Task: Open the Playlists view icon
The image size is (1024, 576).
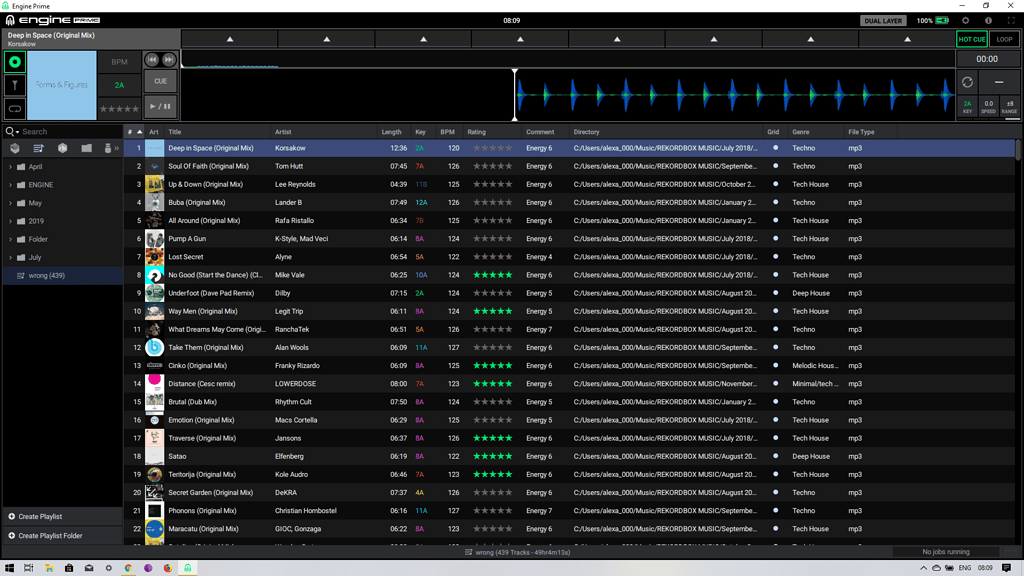Action: coord(38,148)
